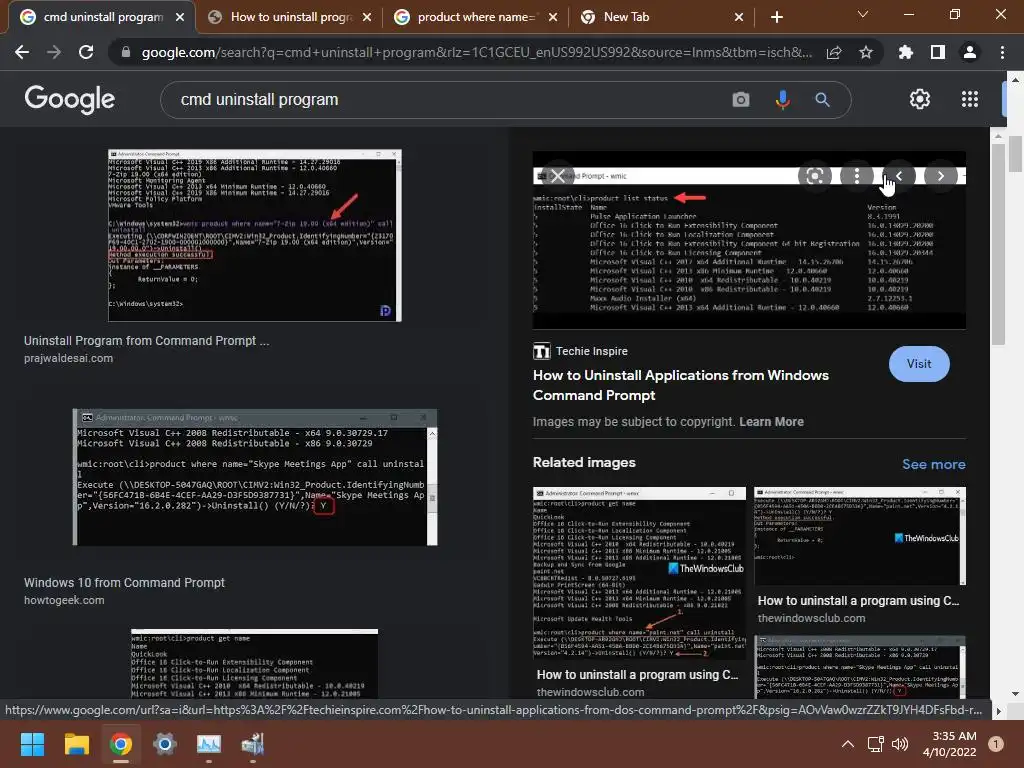
Task: Click the address bar URL
Action: coord(477,52)
